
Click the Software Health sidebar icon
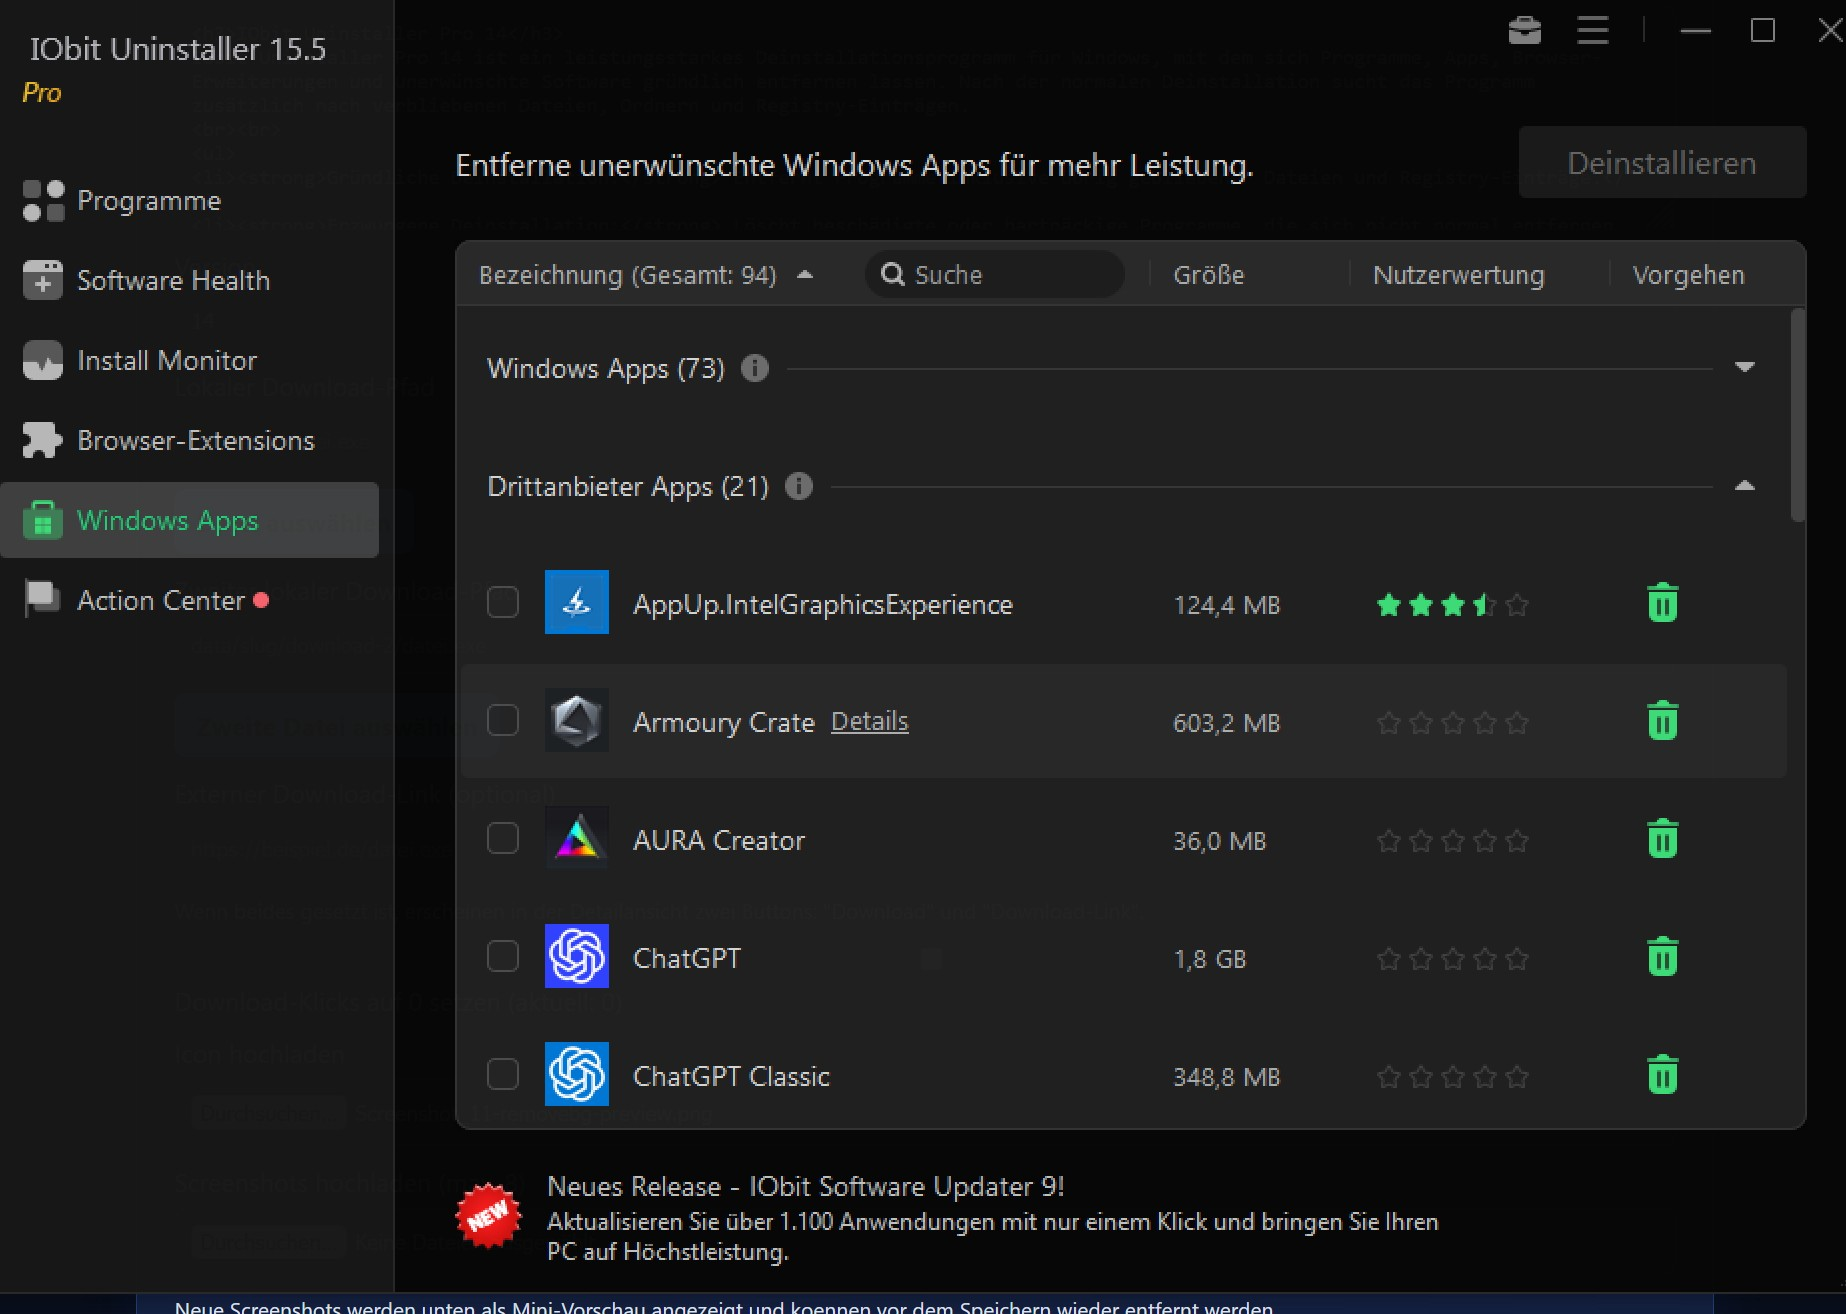(x=43, y=280)
